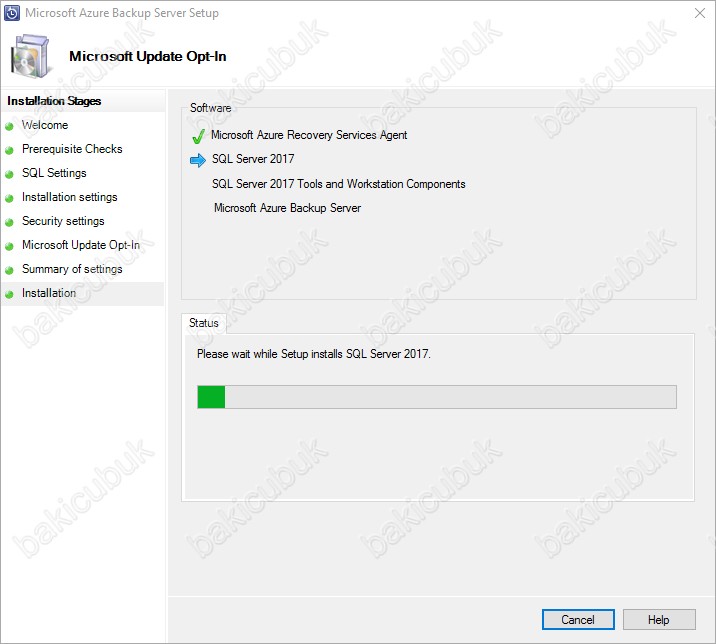Click green dot beside Welcome stage

[x=9, y=127]
